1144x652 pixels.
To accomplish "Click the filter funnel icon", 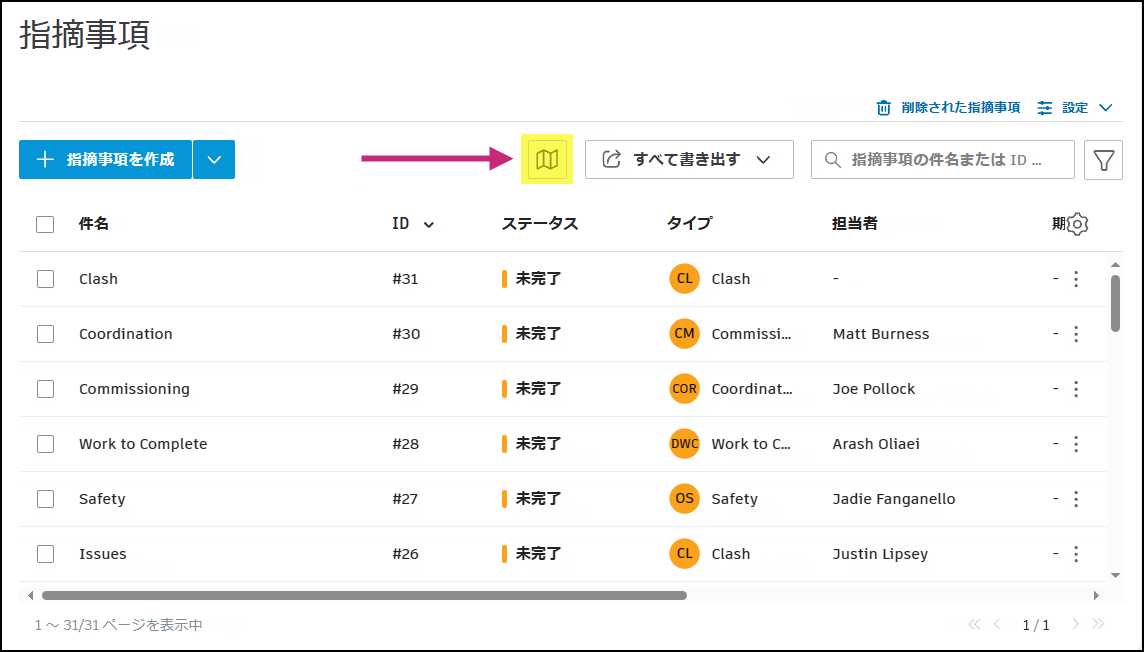I will pos(1103,160).
